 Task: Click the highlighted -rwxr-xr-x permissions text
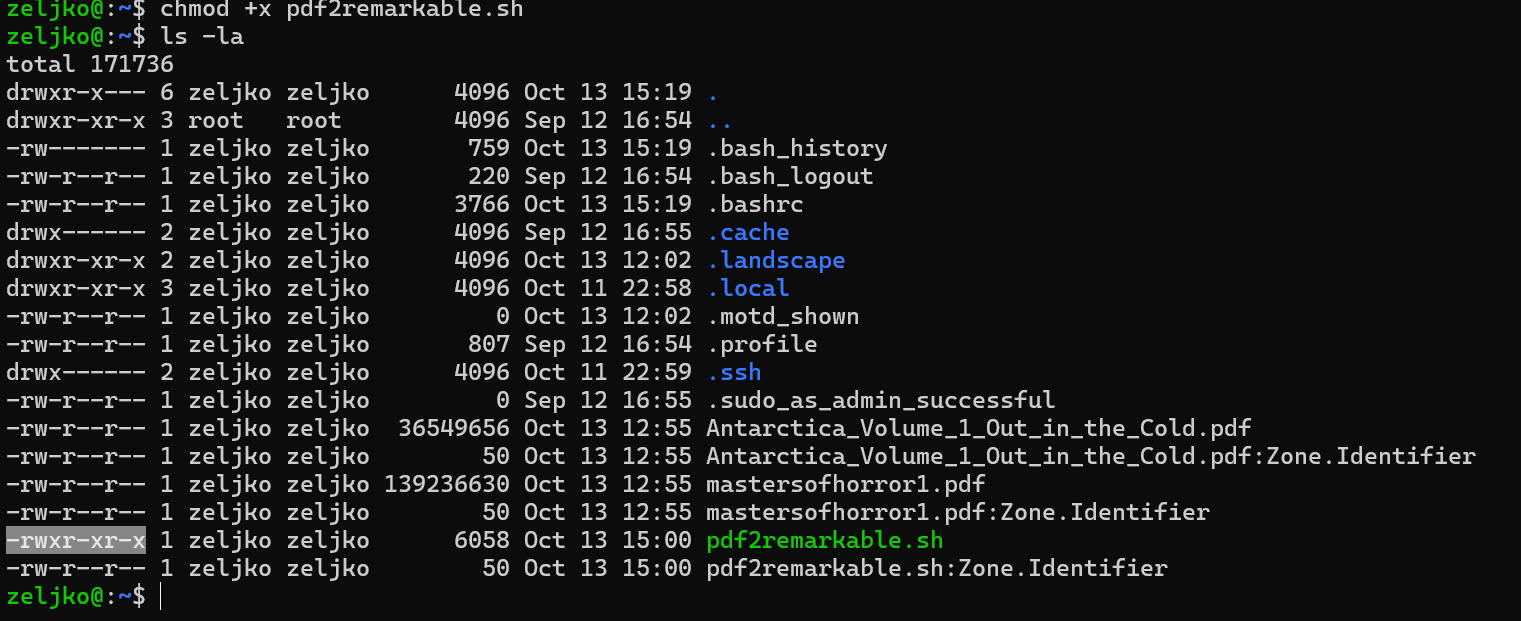click(x=76, y=541)
